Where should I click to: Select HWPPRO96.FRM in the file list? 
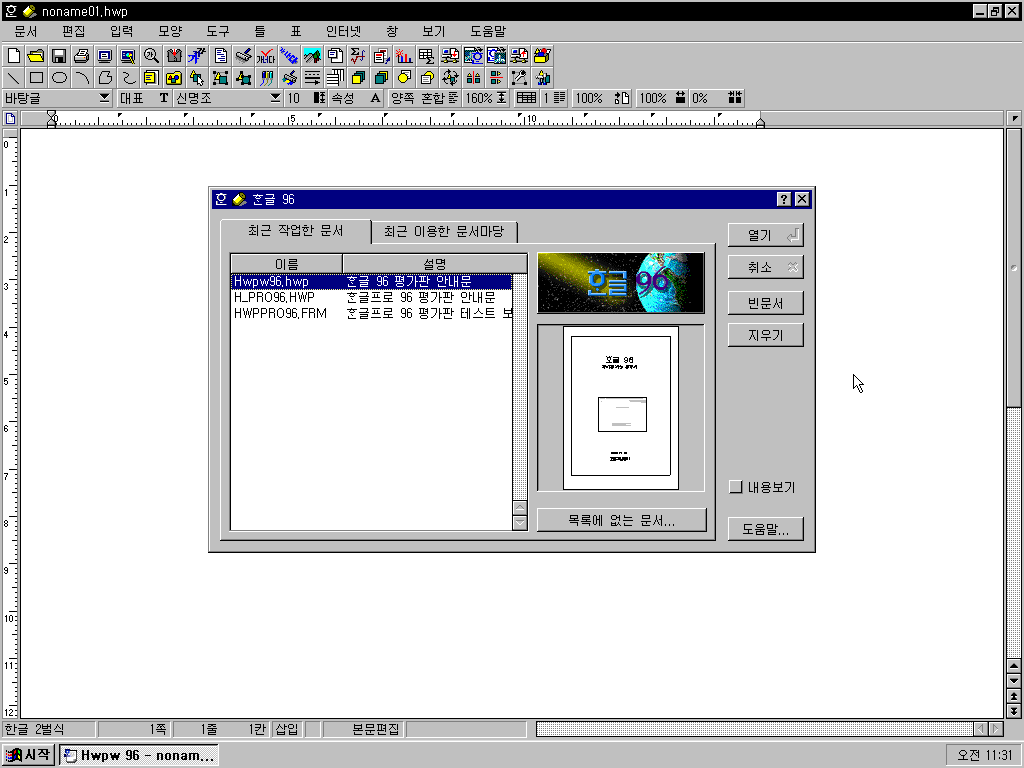(372, 313)
